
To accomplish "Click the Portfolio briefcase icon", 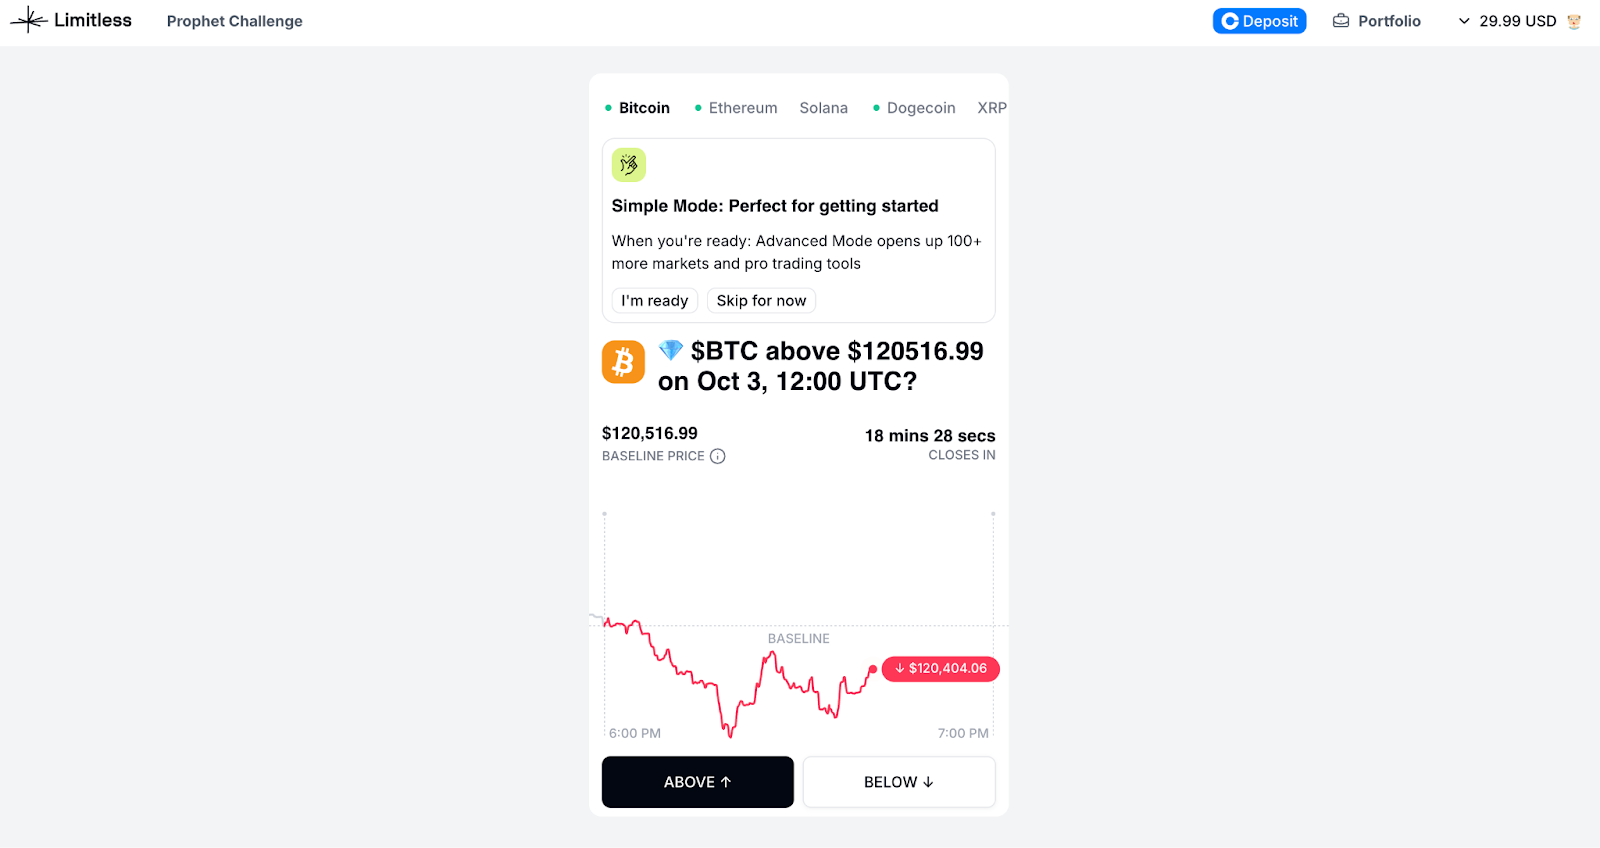I will coord(1341,21).
